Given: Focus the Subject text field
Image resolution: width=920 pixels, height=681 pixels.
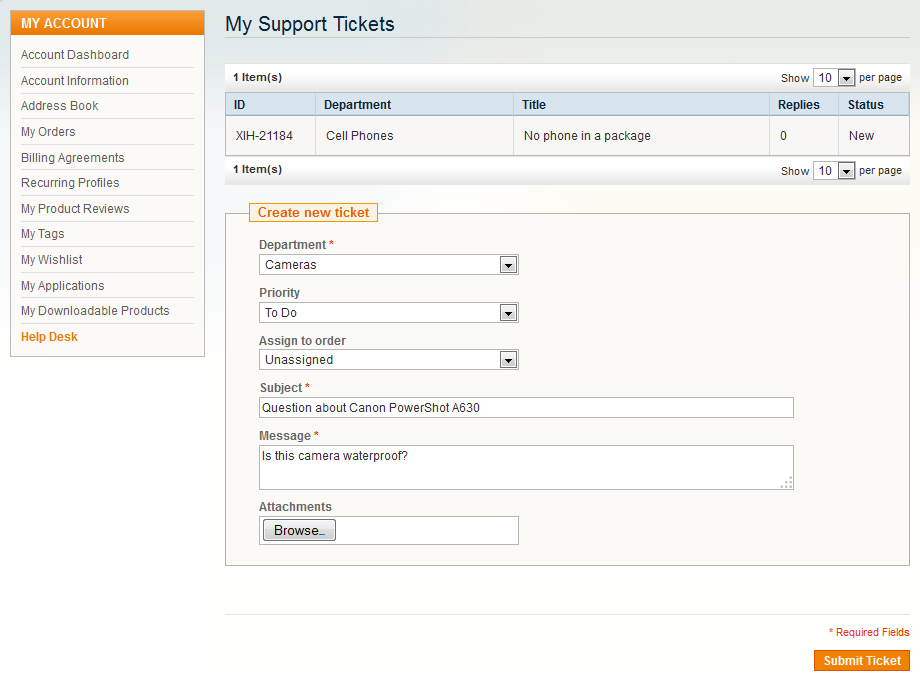Looking at the screenshot, I should click(x=526, y=408).
